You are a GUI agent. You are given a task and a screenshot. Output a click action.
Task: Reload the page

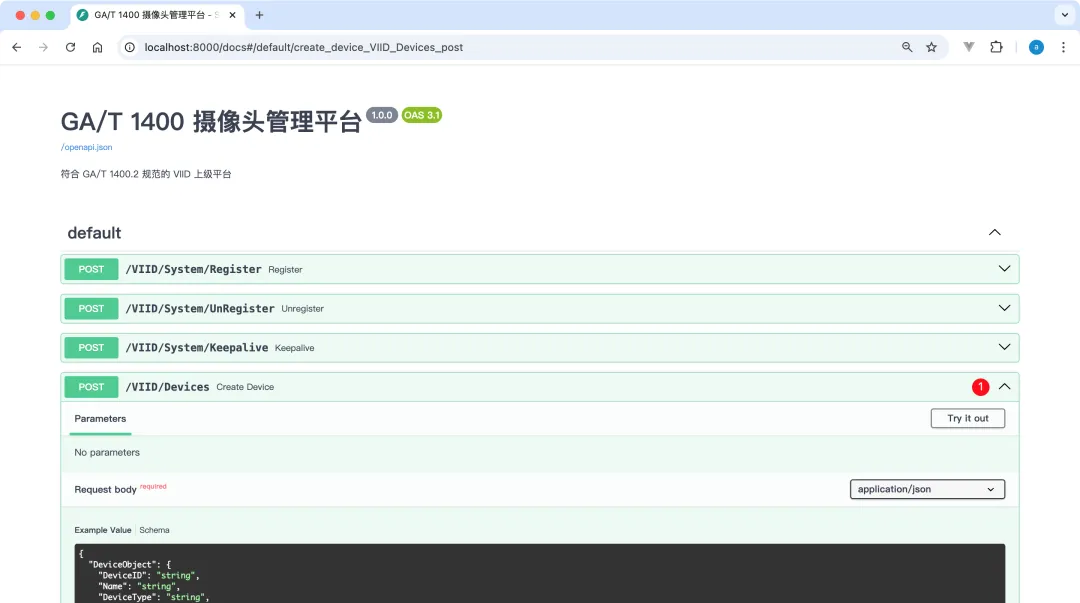pos(70,48)
